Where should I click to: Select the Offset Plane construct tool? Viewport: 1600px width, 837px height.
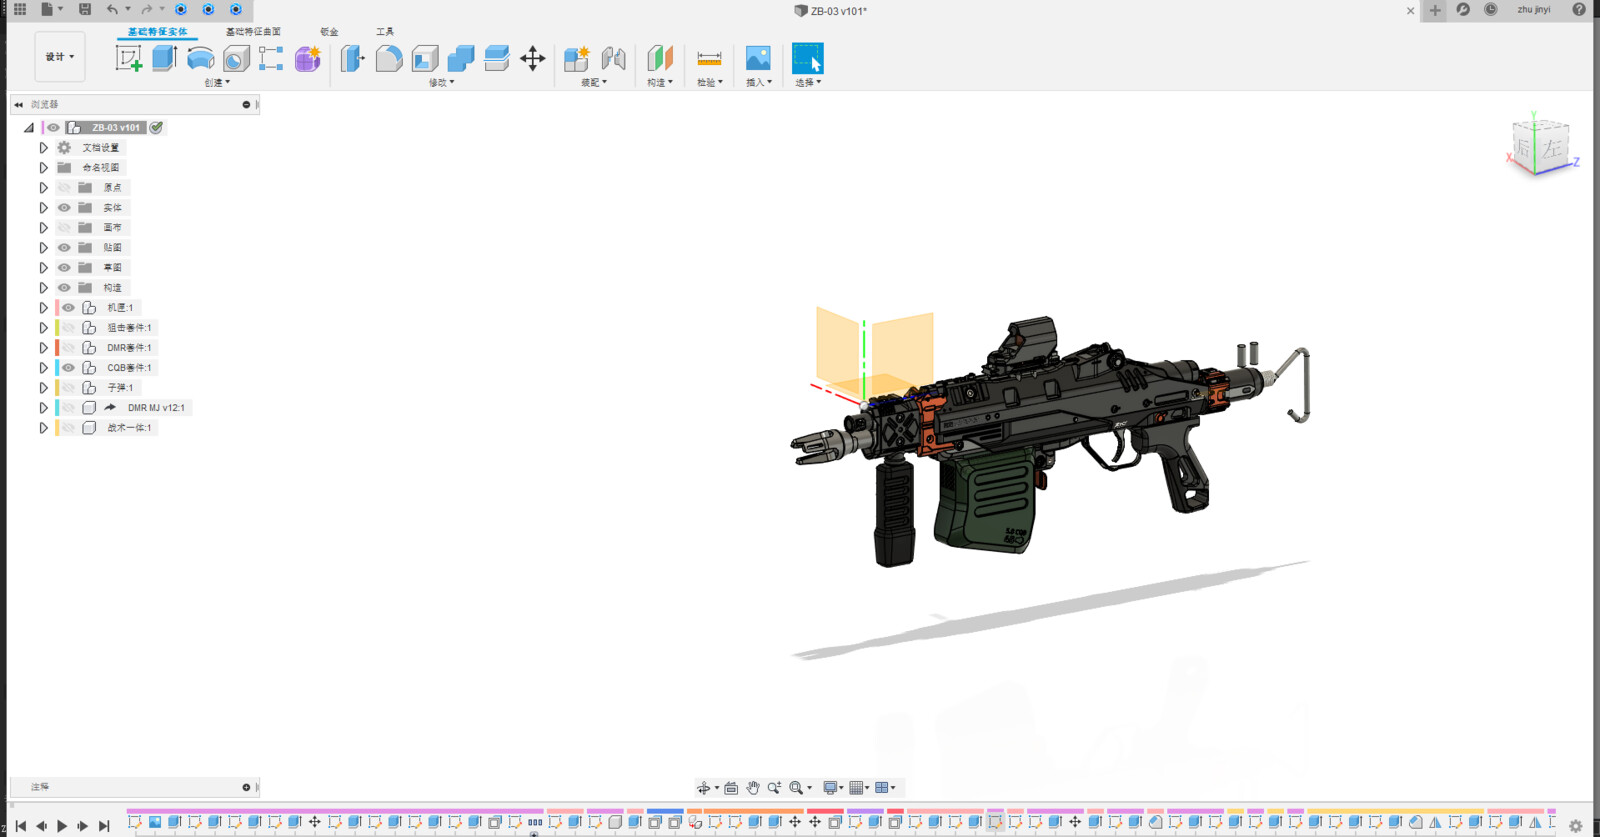(x=660, y=58)
